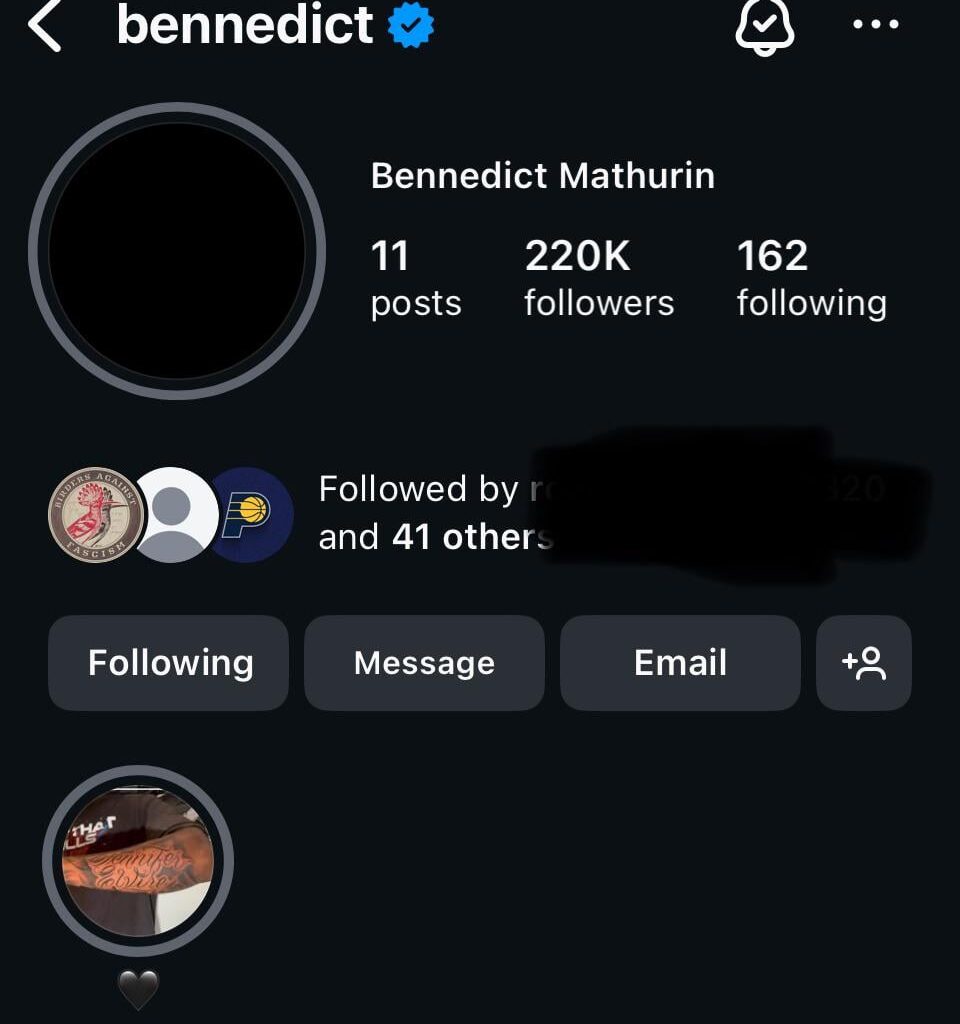Tap the black heart highlight label

click(x=138, y=990)
